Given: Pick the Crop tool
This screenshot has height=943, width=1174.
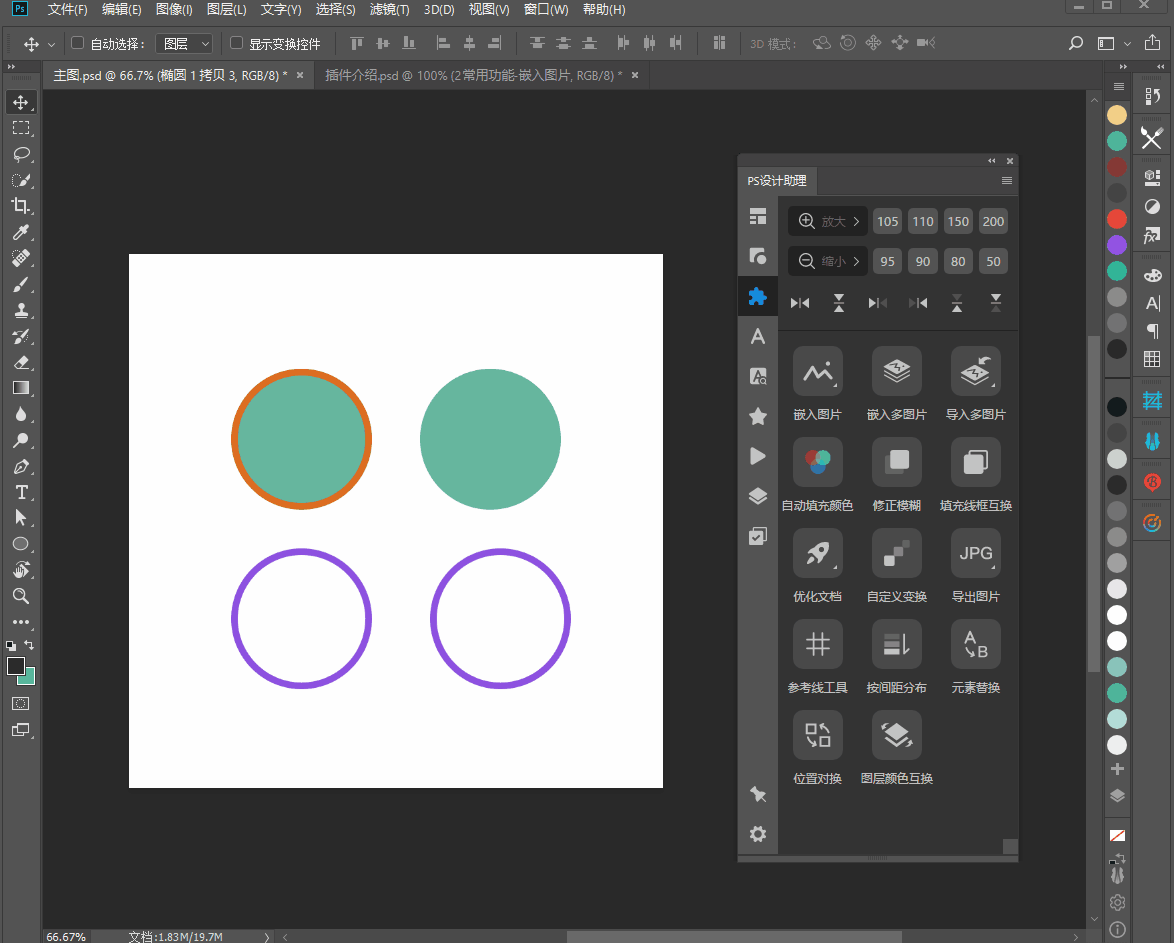Looking at the screenshot, I should 21,206.
